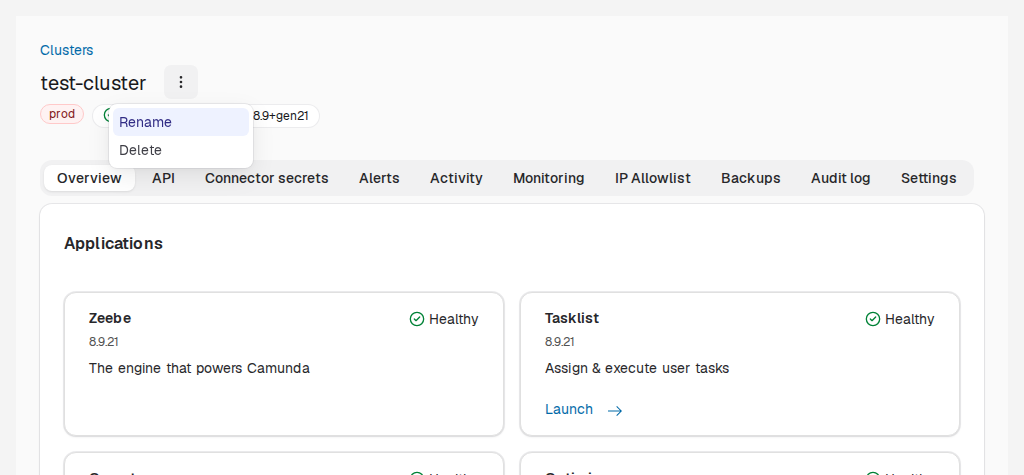Click the Applications heading
The image size is (1024, 475).
tap(114, 244)
